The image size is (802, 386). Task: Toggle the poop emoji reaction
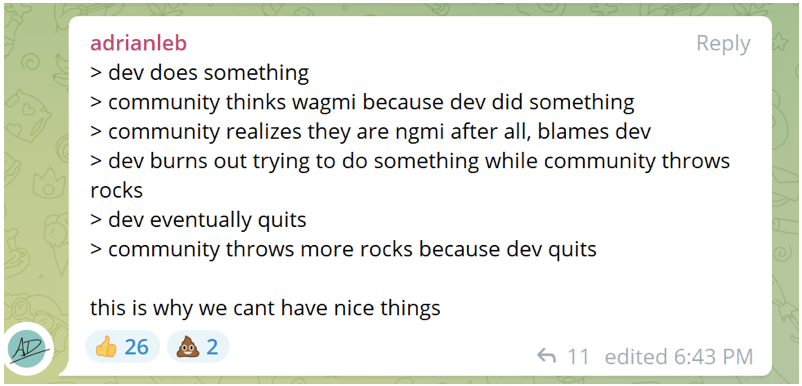coord(198,347)
